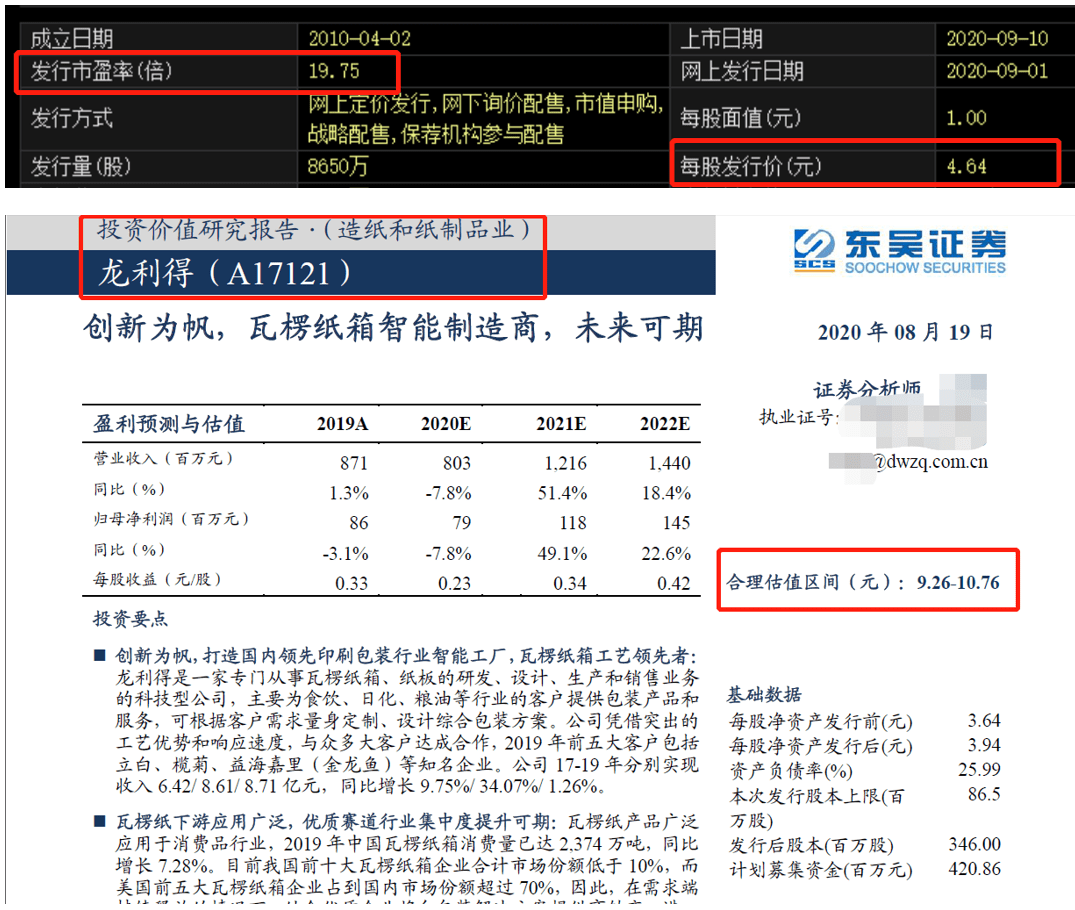Click the 投资要点 section heading
This screenshot has height=910, width=1075.
click(x=130, y=619)
